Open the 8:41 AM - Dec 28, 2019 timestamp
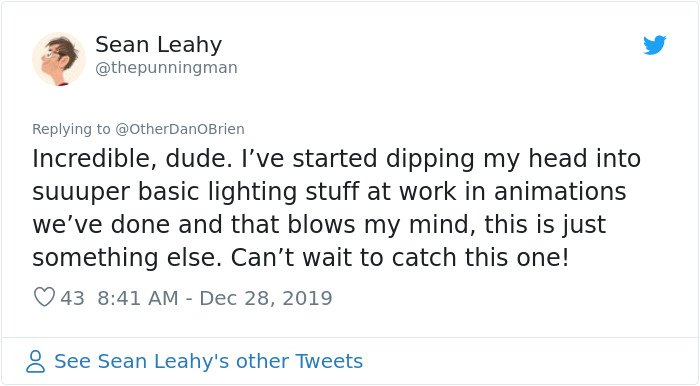The image size is (700, 386). pyautogui.click(x=215, y=298)
